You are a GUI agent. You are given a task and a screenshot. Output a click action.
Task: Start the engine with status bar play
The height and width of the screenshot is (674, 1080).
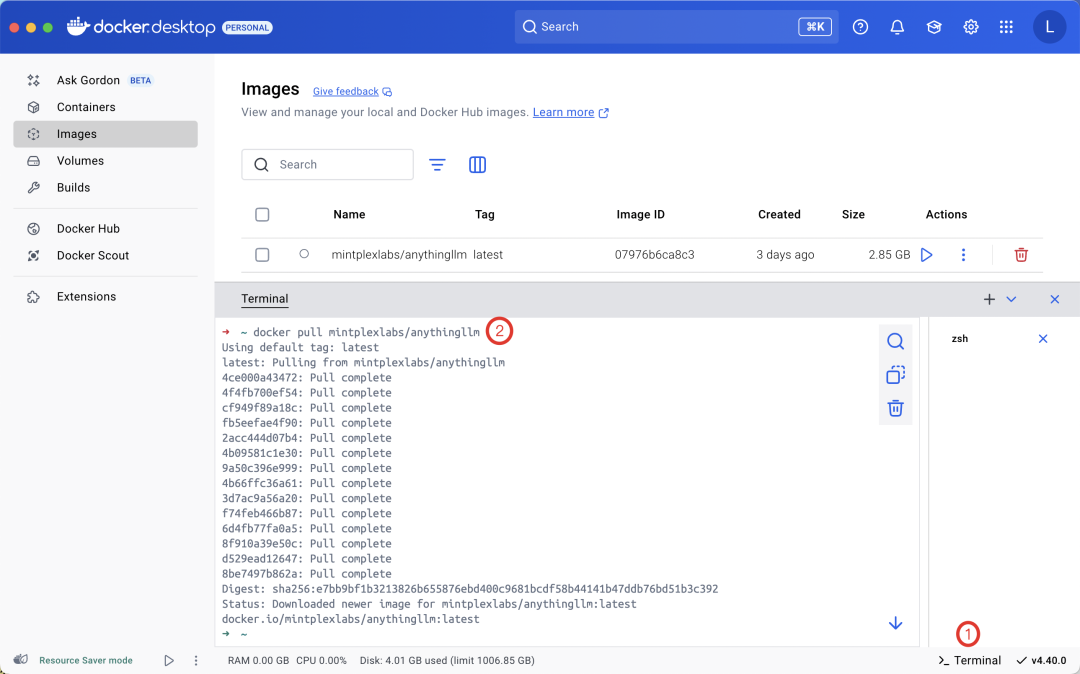pos(169,660)
